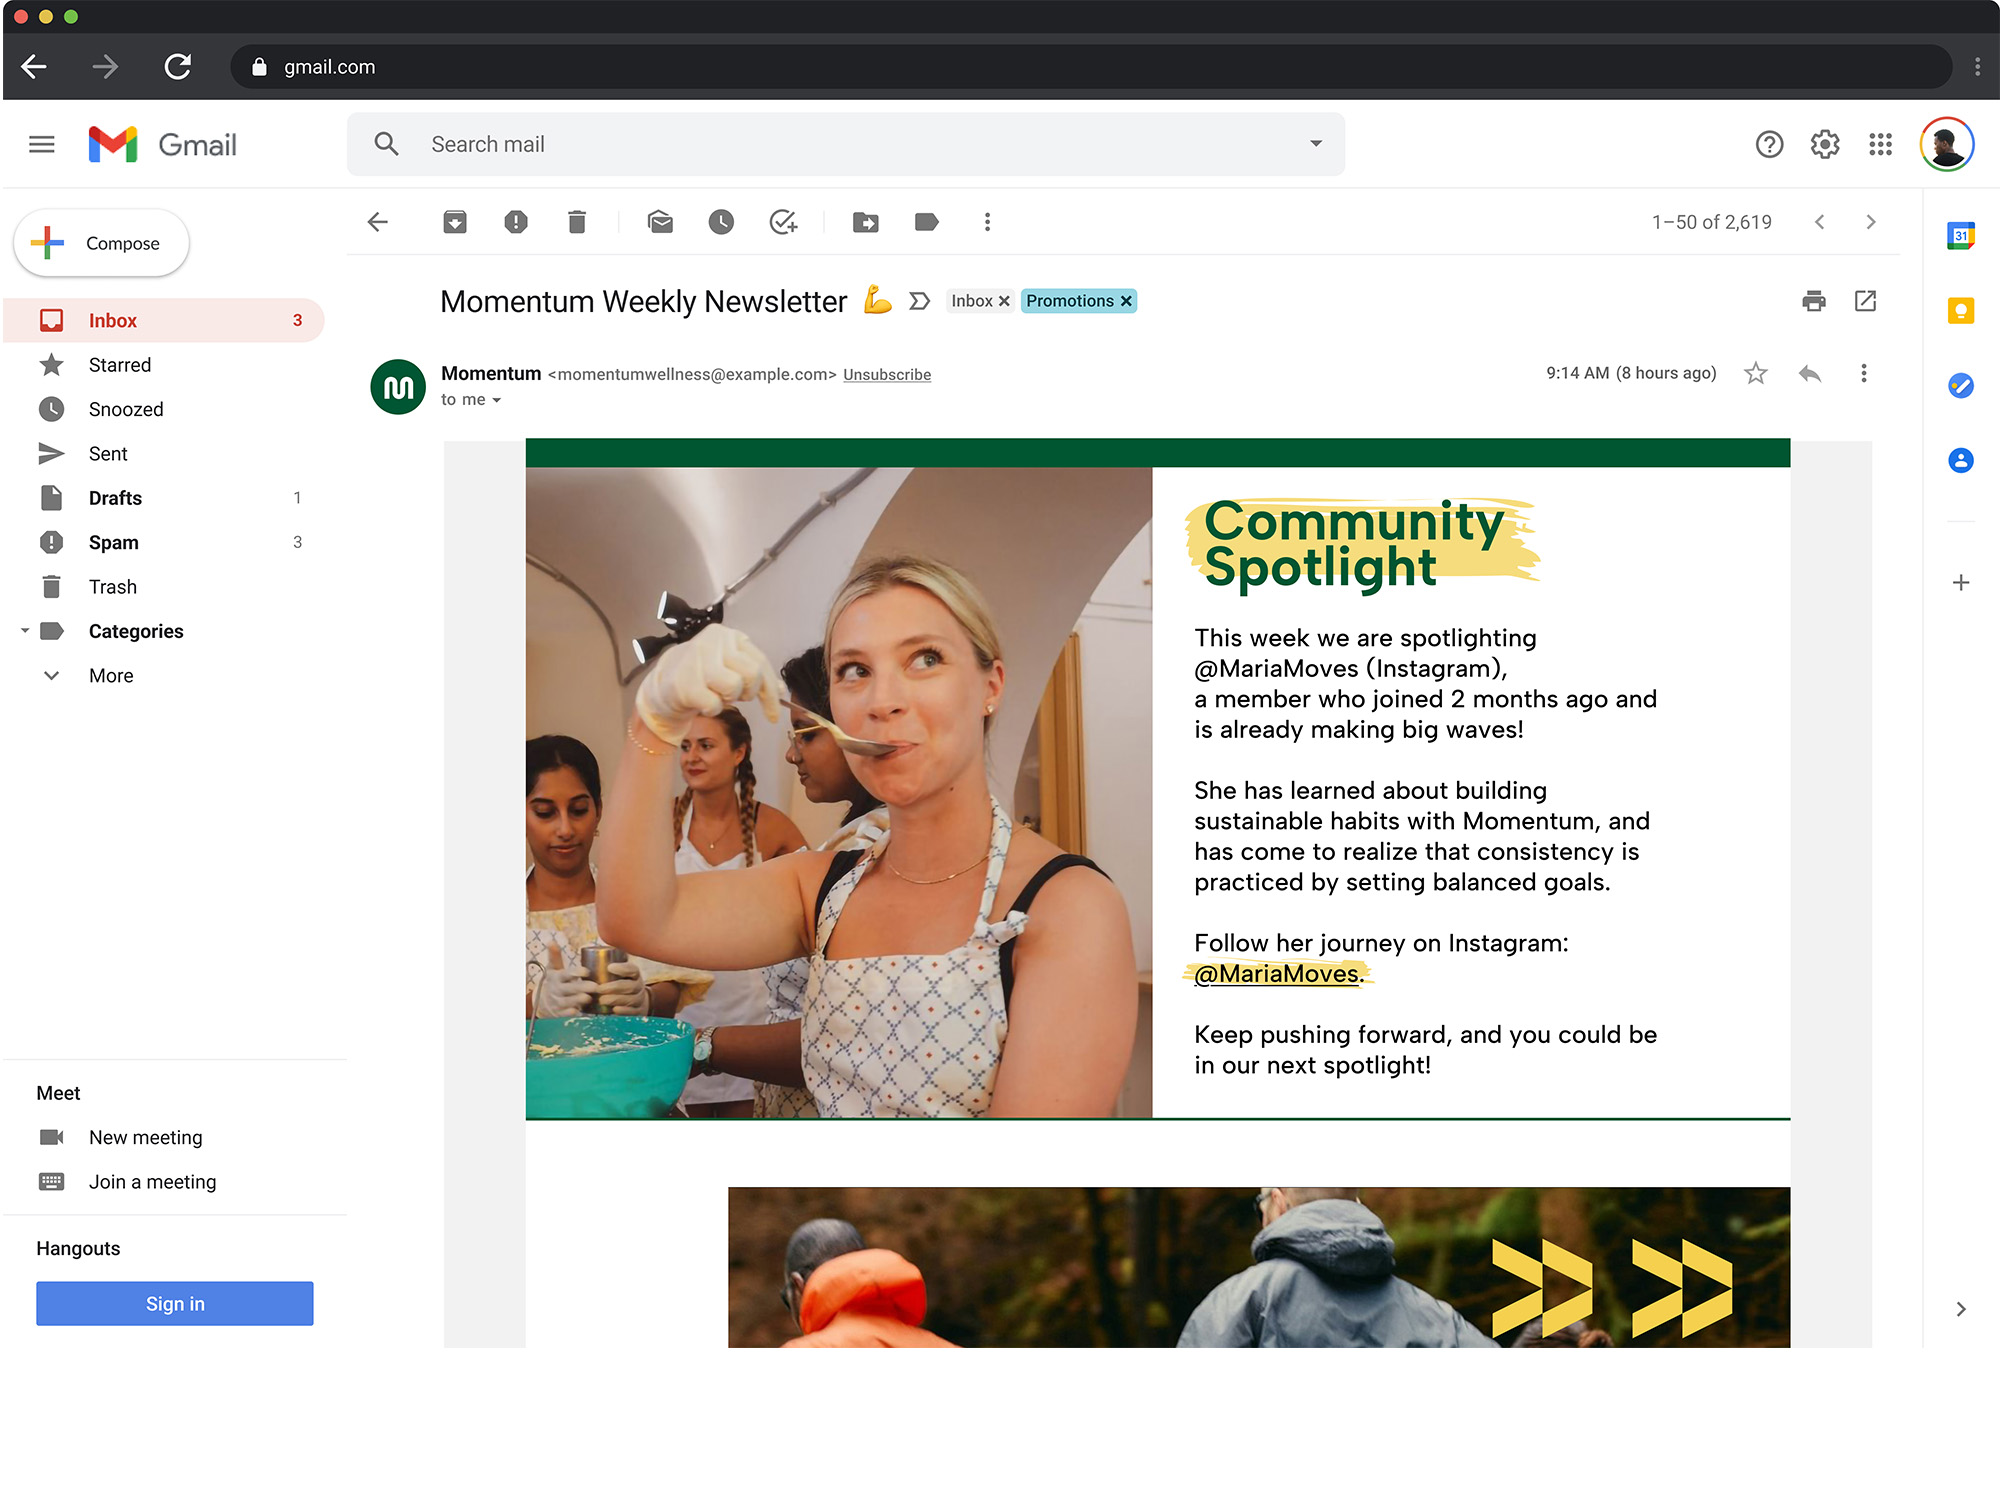Delete the email with the trash icon
This screenshot has width=2000, height=1500.
pos(577,222)
